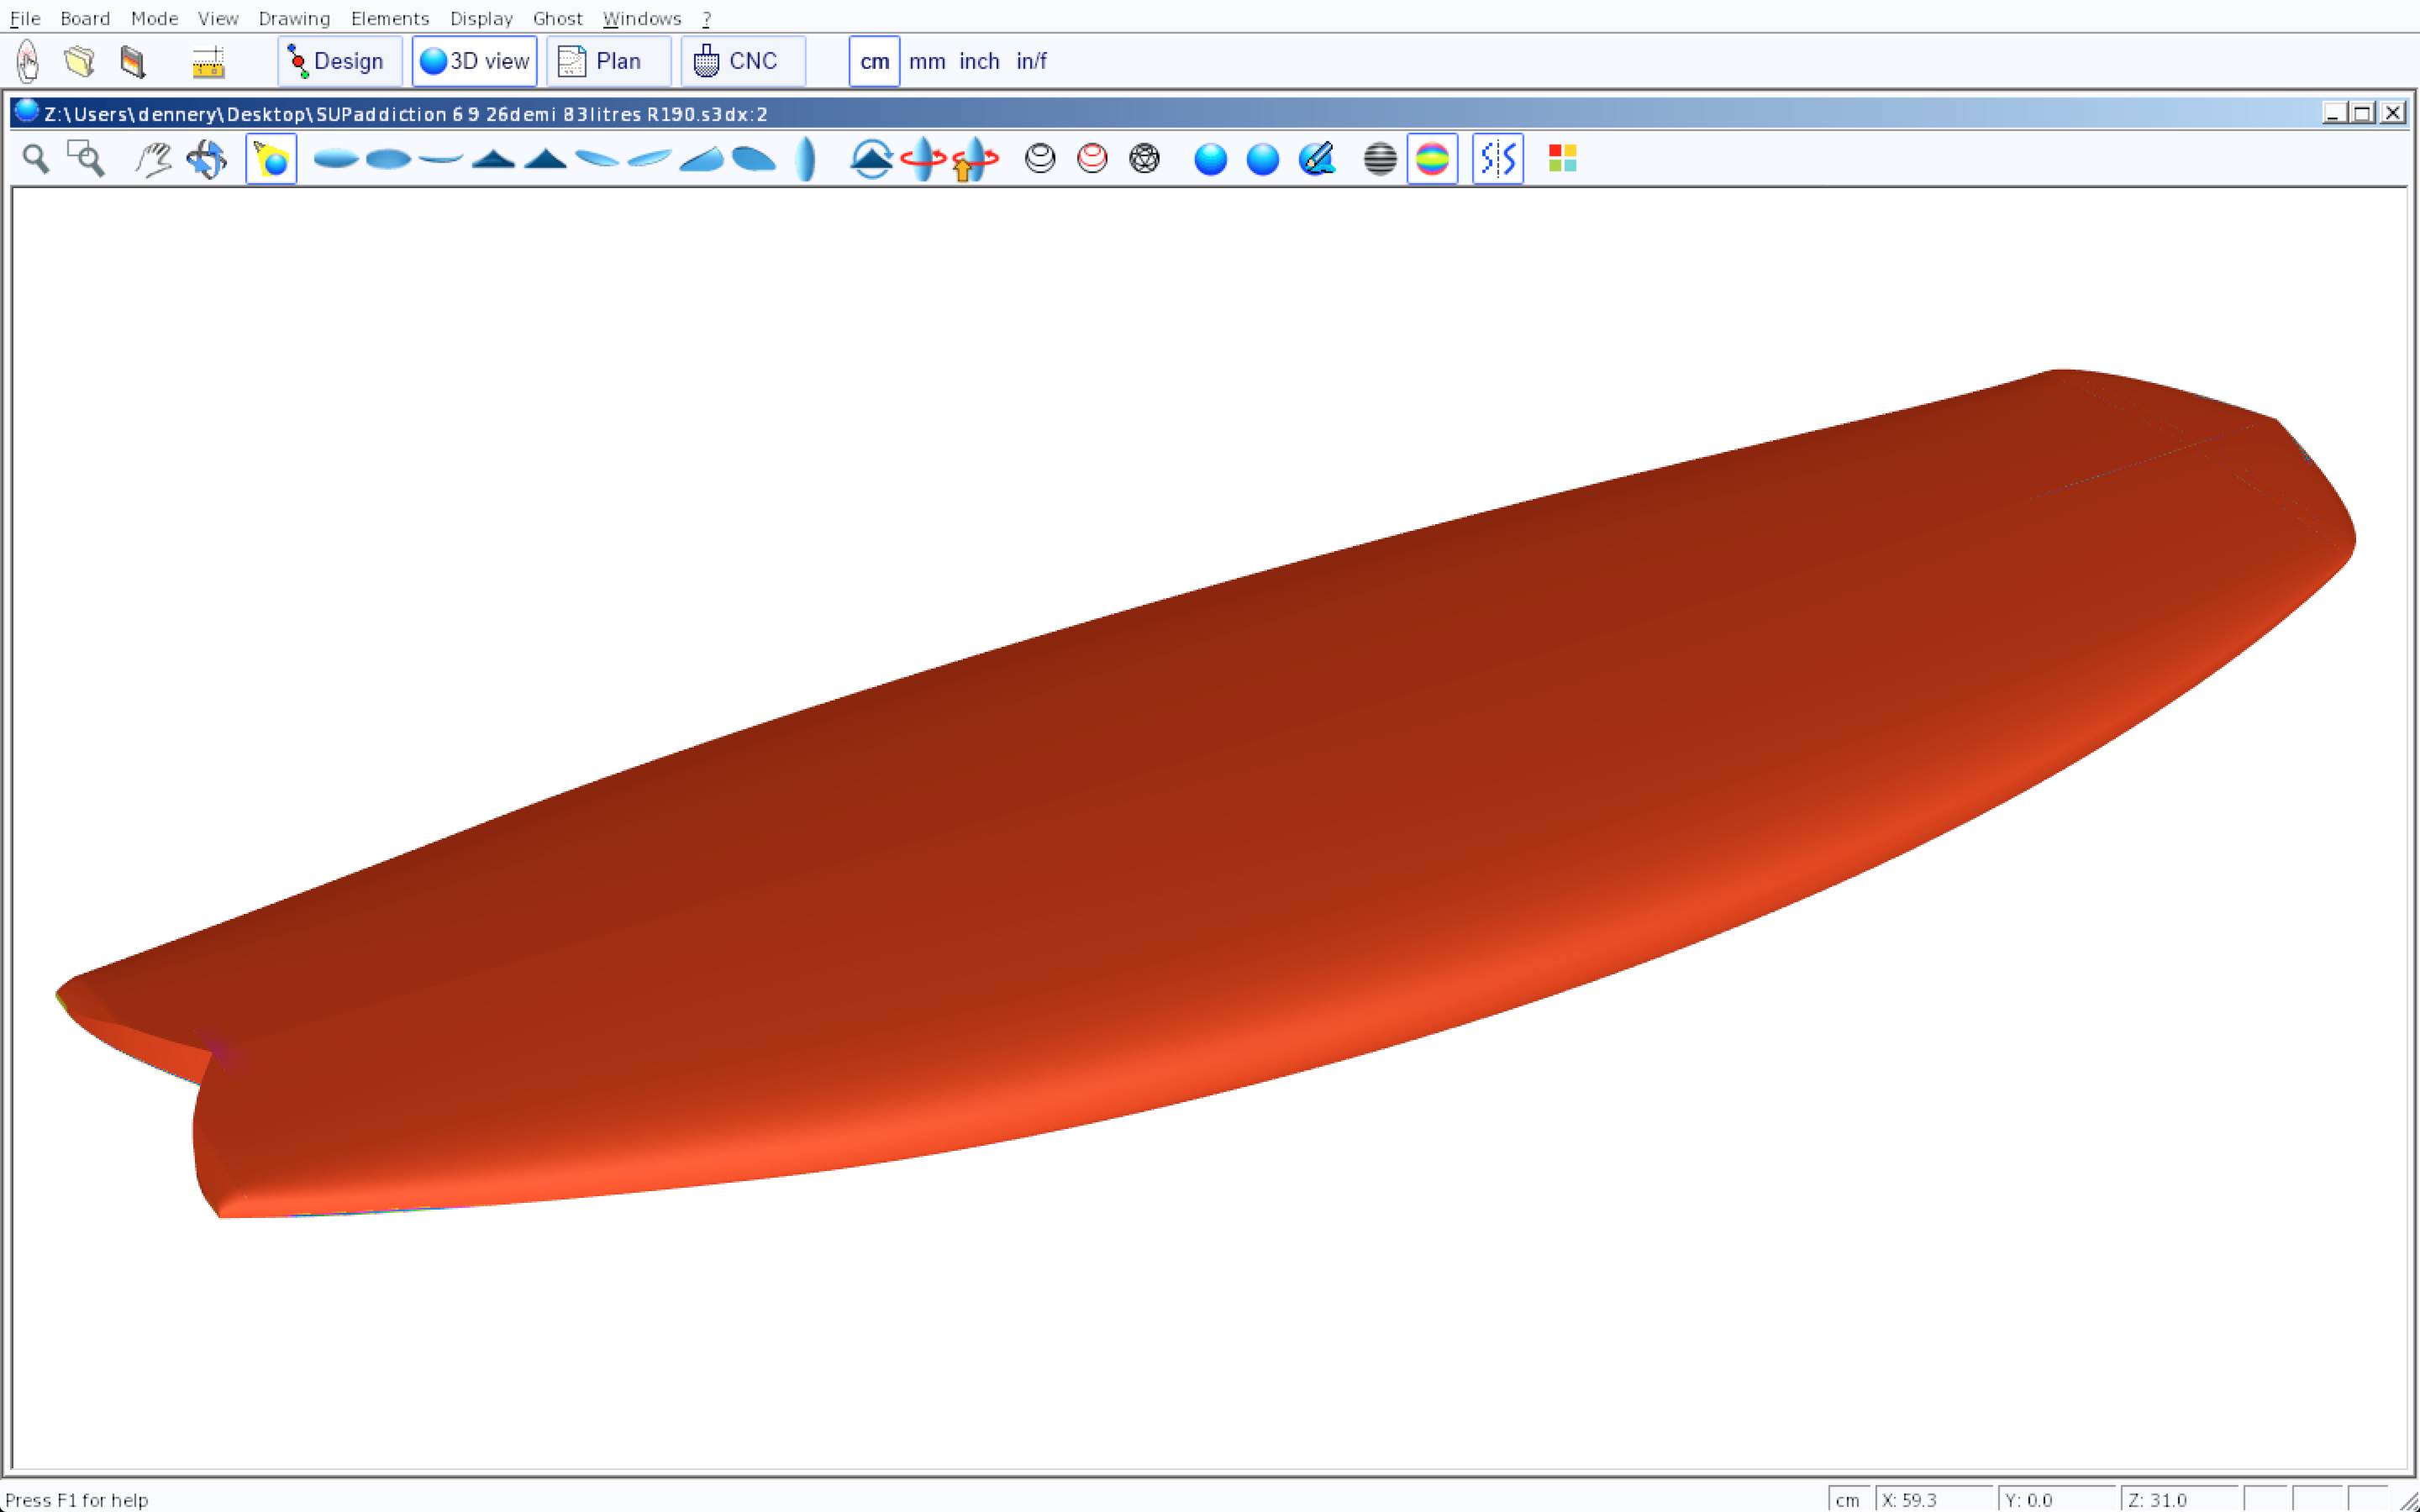Toggle the light source sphere button
This screenshot has width=2420, height=1512.
pyautogui.click(x=271, y=159)
